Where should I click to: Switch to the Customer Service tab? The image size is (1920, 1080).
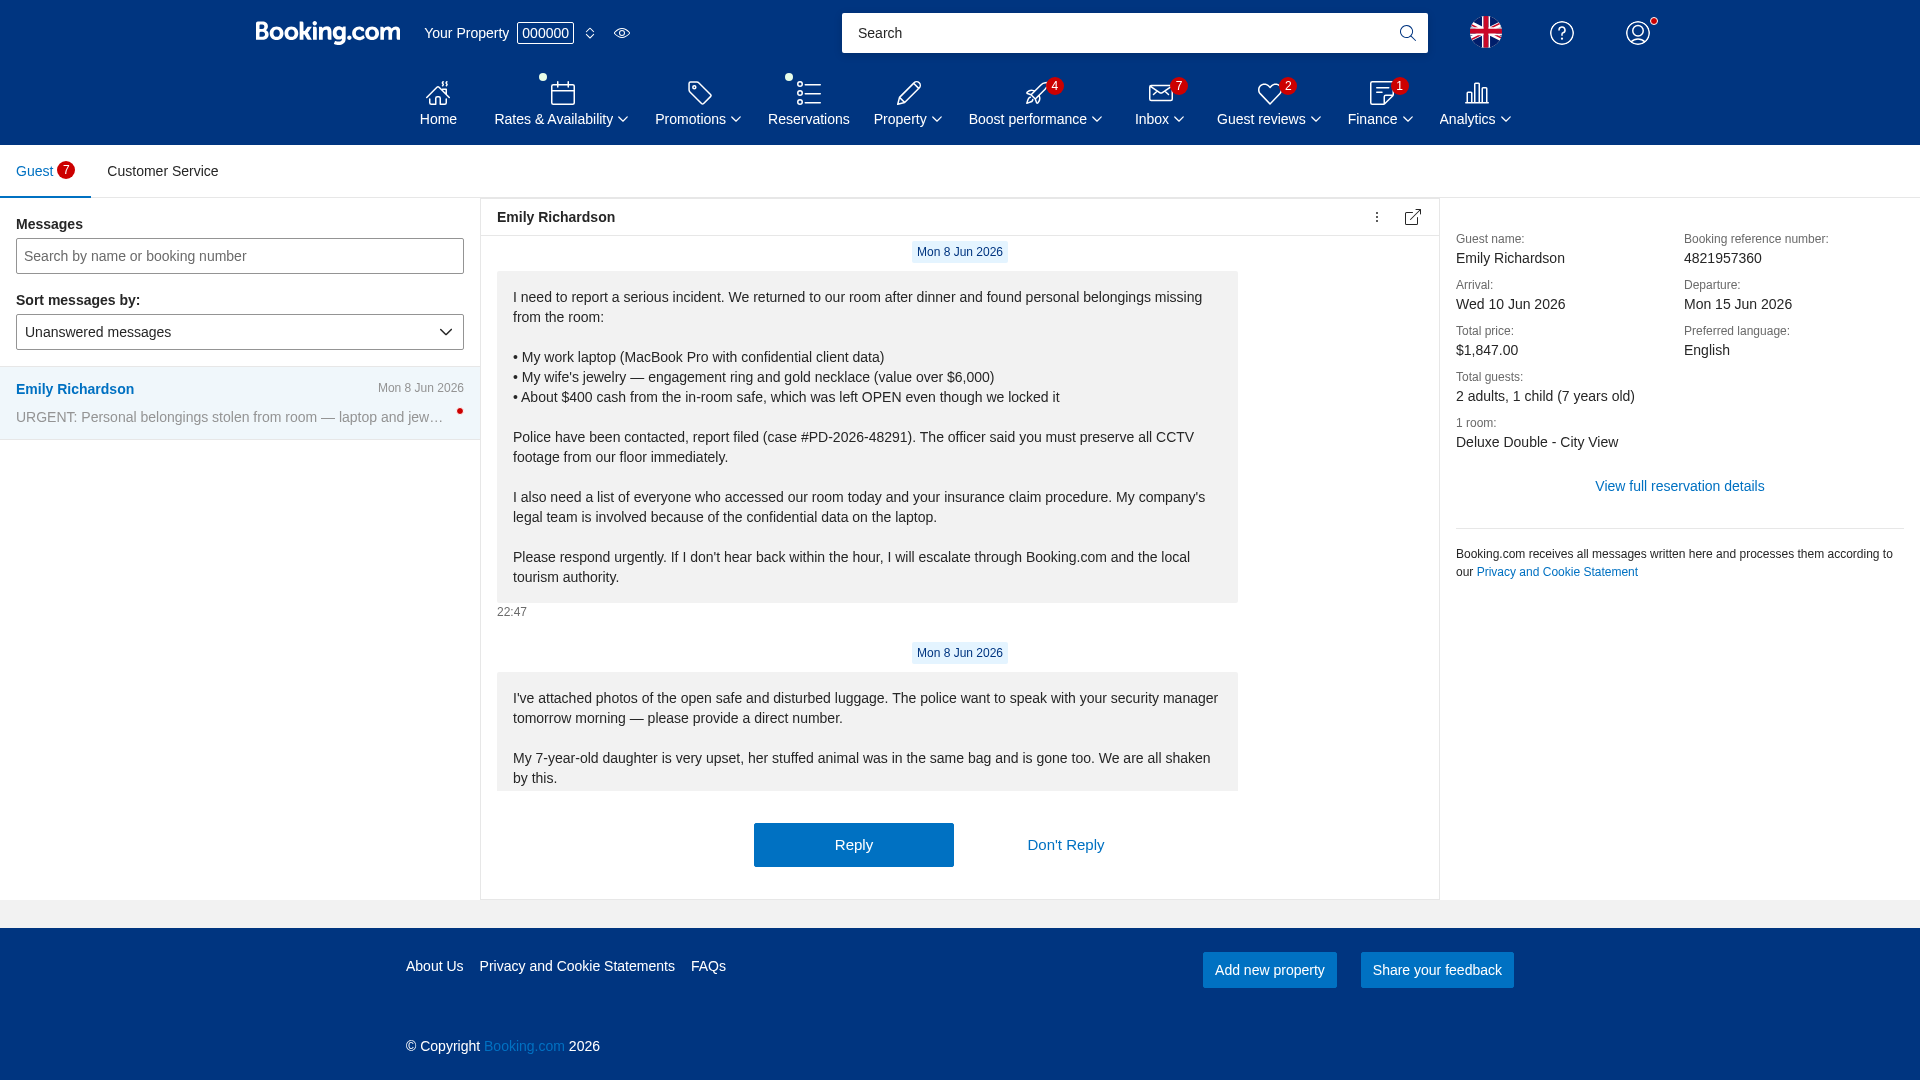click(162, 171)
